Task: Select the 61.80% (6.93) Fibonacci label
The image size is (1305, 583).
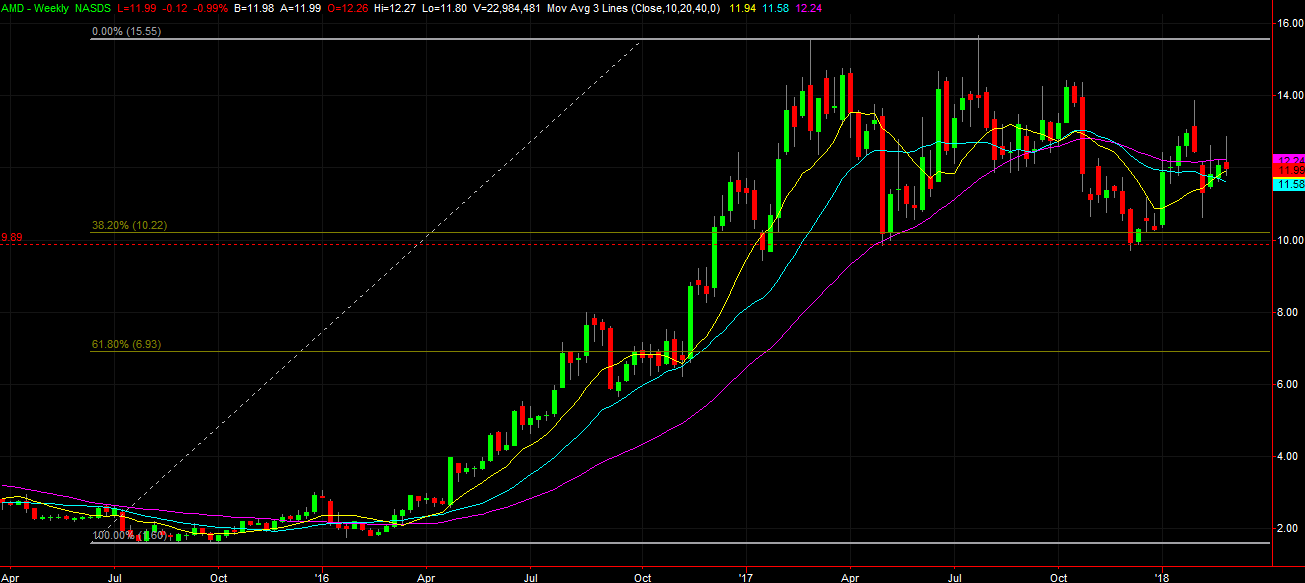Action: click(126, 344)
